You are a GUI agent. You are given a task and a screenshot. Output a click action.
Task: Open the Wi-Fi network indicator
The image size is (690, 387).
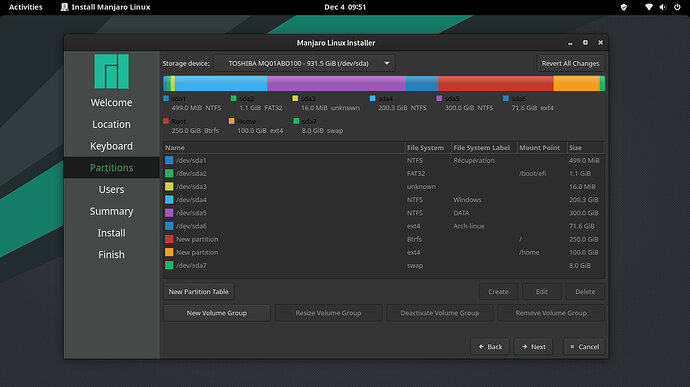coord(649,7)
